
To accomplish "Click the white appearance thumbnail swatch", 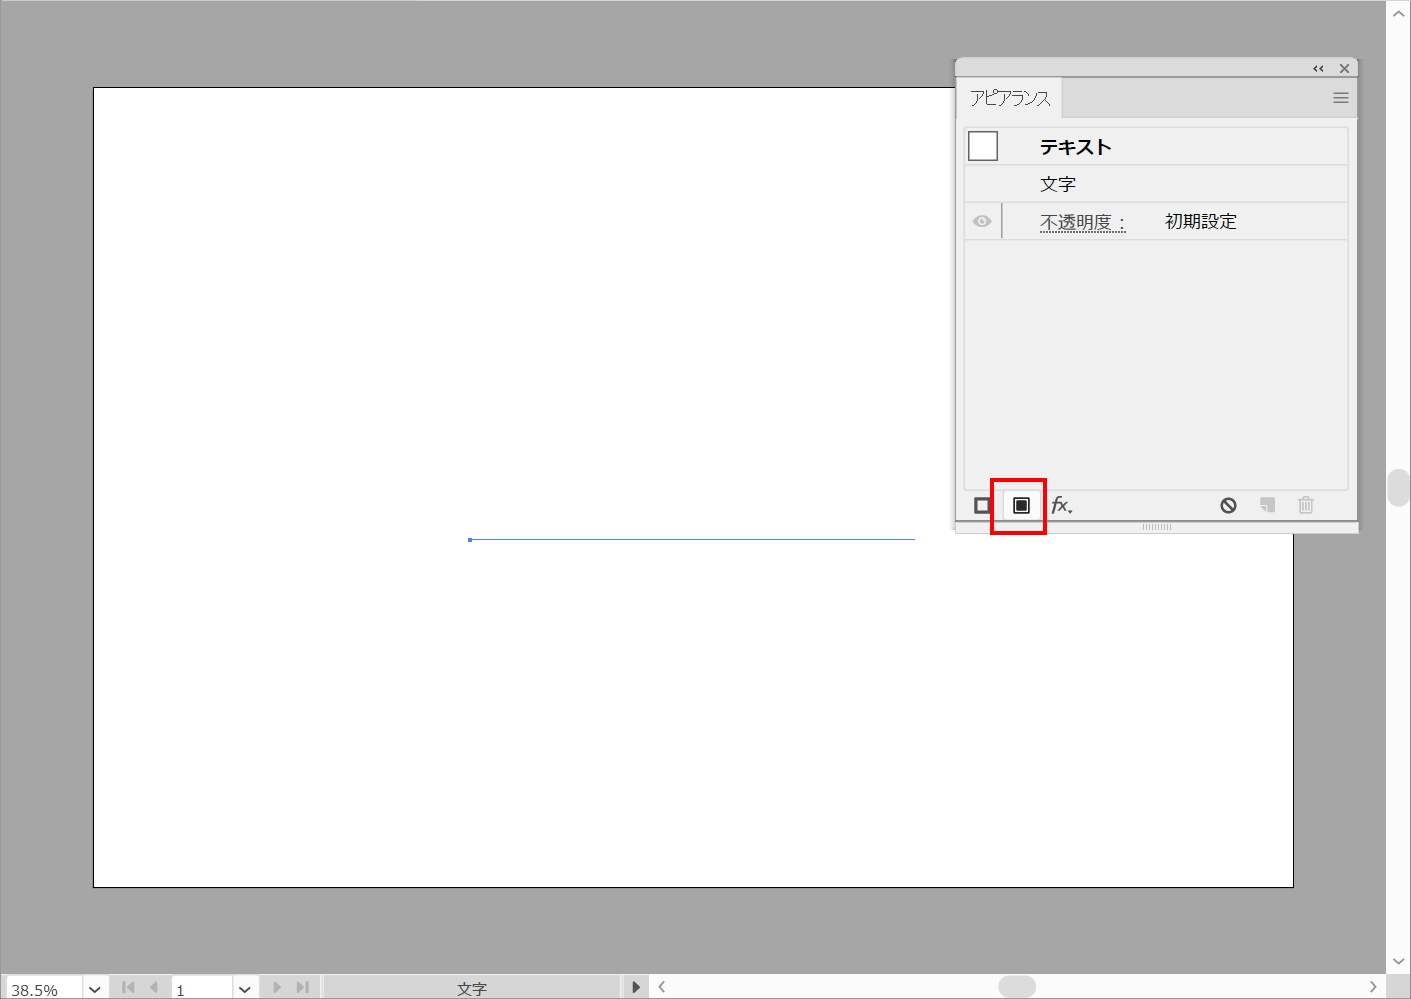I will (x=983, y=146).
